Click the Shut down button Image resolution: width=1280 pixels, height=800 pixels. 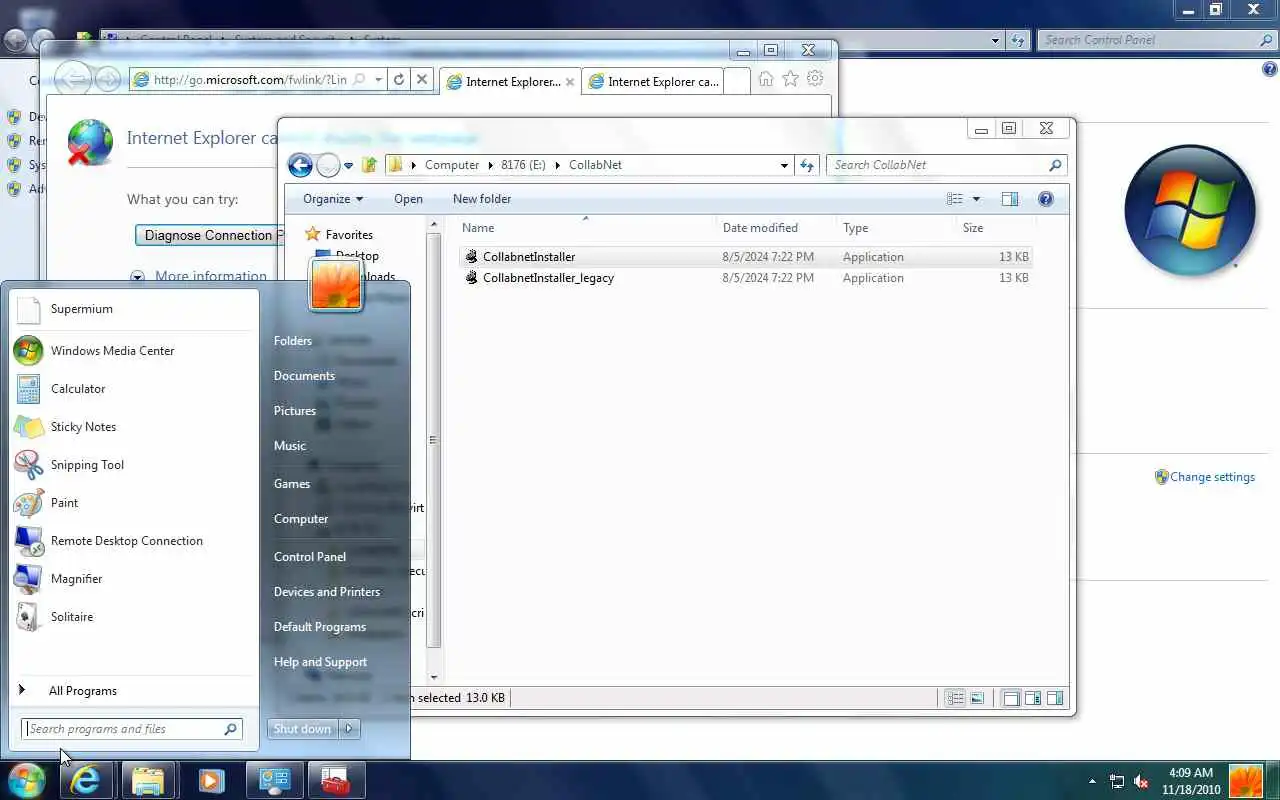click(303, 729)
